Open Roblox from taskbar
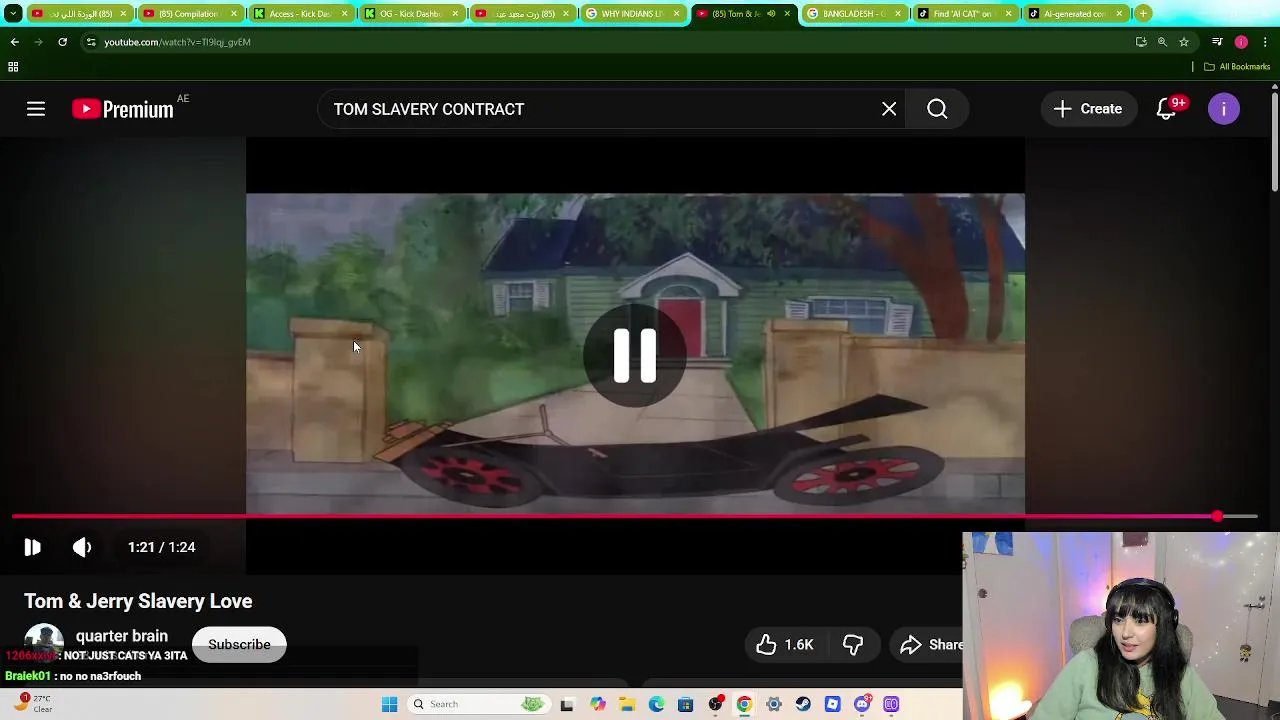 [832, 704]
